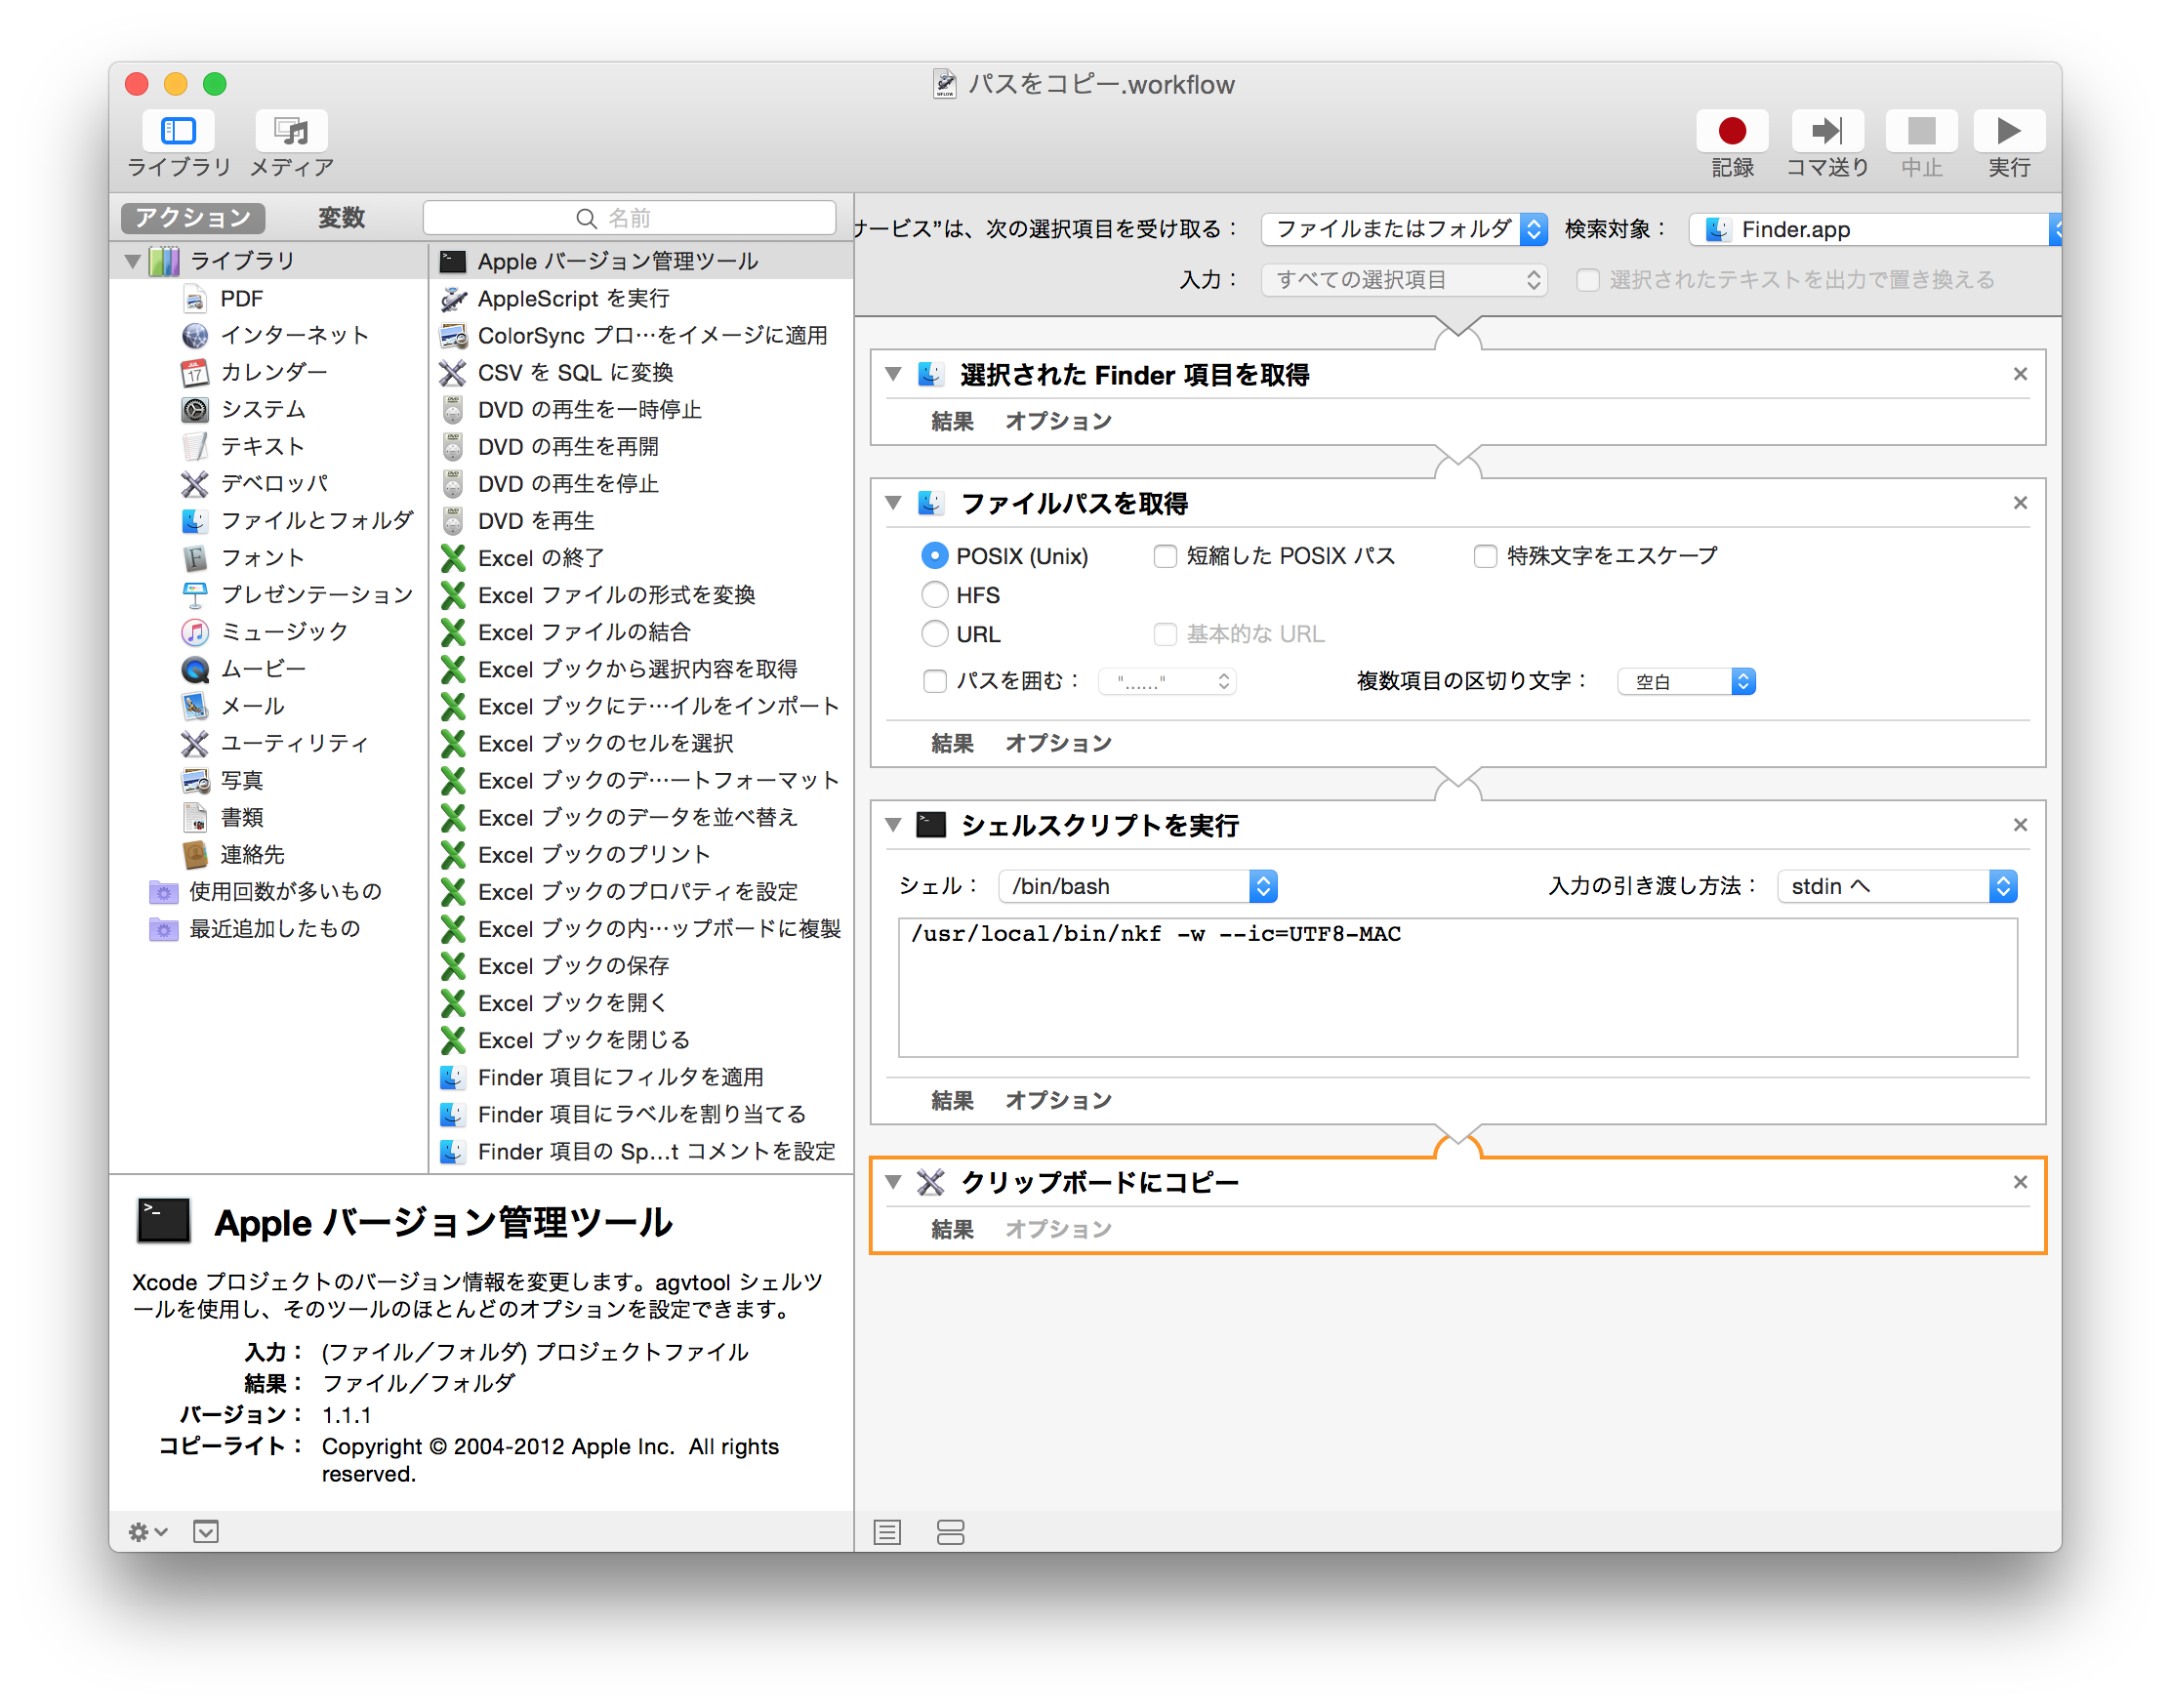Image resolution: width=2171 pixels, height=1708 pixels.
Task: Click the Step (コマ送り) toolbar icon
Action: click(x=1826, y=131)
